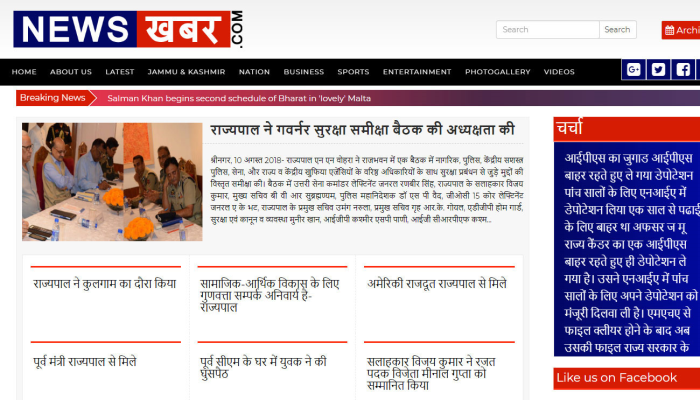Open the Entertainment section

pos(417,72)
